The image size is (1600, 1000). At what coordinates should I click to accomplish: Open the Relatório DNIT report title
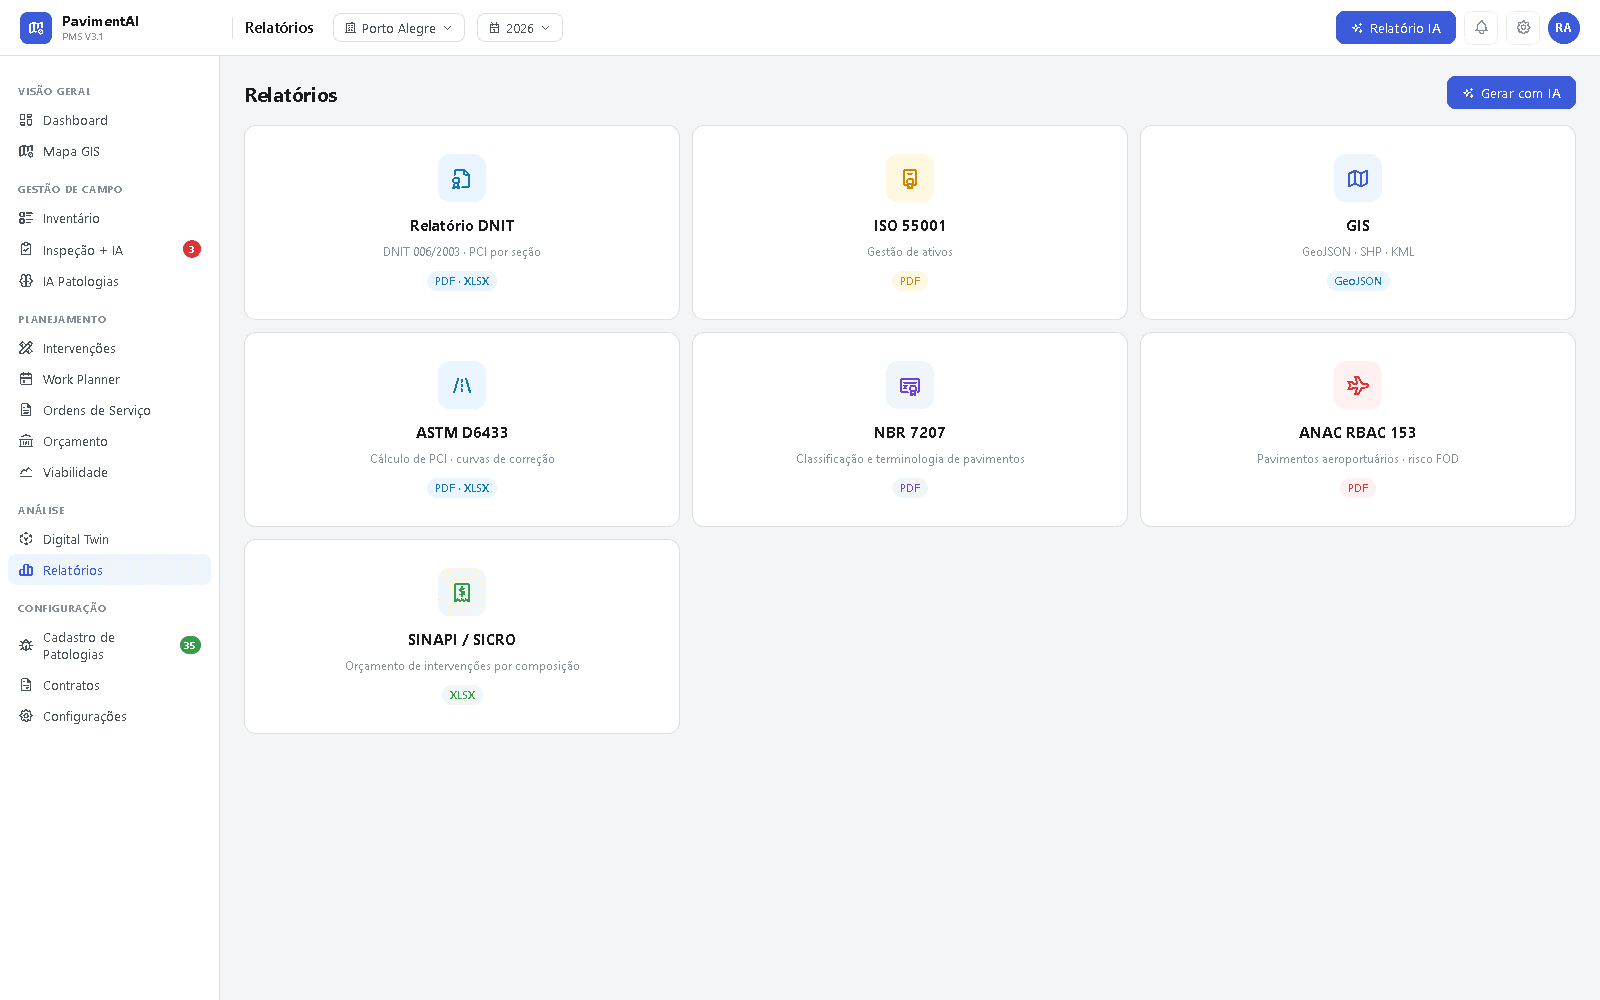tap(462, 226)
